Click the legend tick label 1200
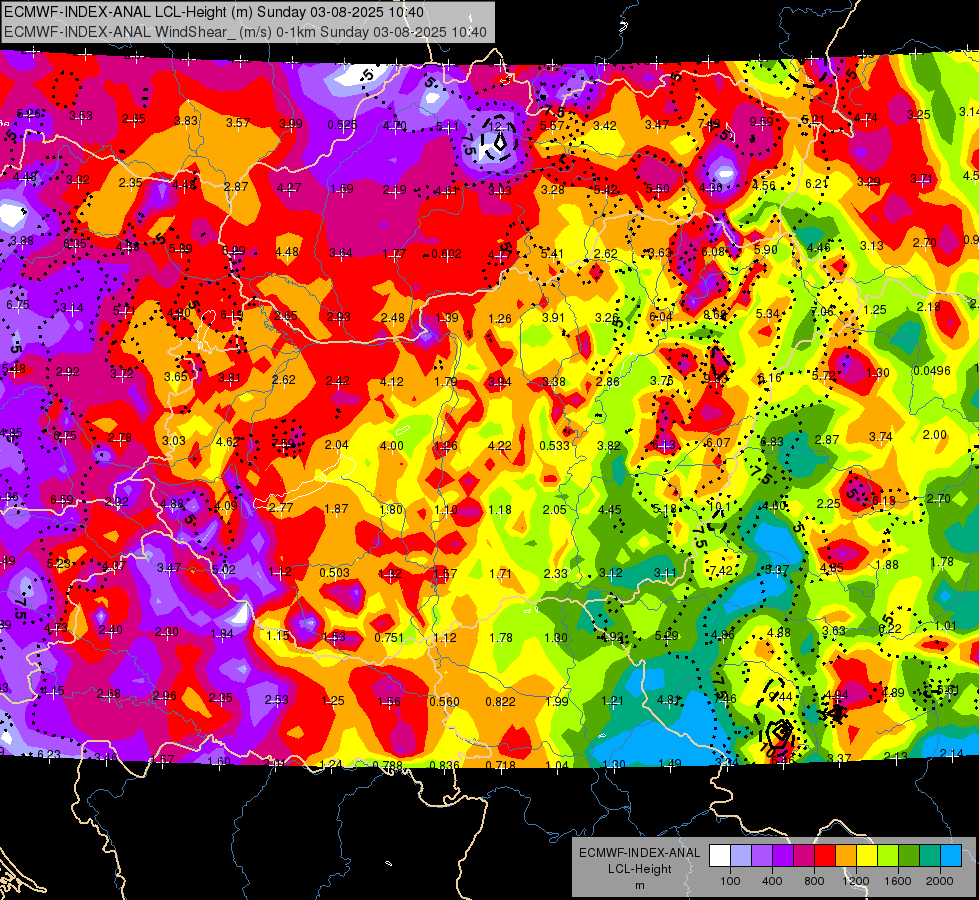The height and width of the screenshot is (900, 979). 855,881
